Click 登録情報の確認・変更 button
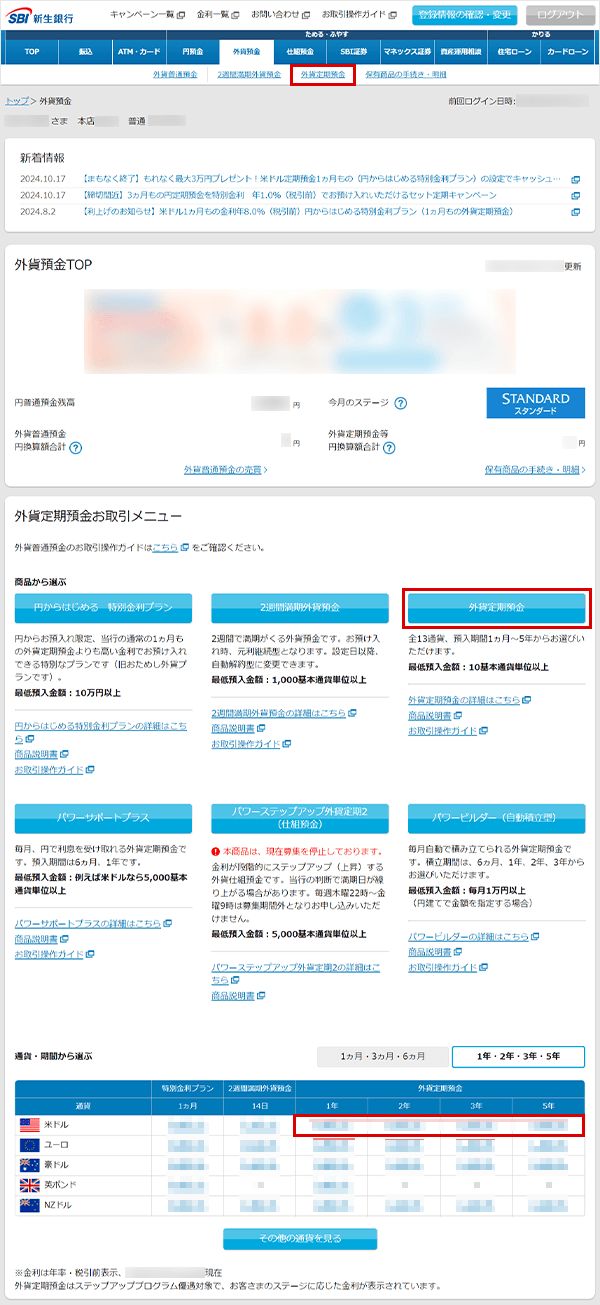600x1305 pixels. (x=463, y=15)
